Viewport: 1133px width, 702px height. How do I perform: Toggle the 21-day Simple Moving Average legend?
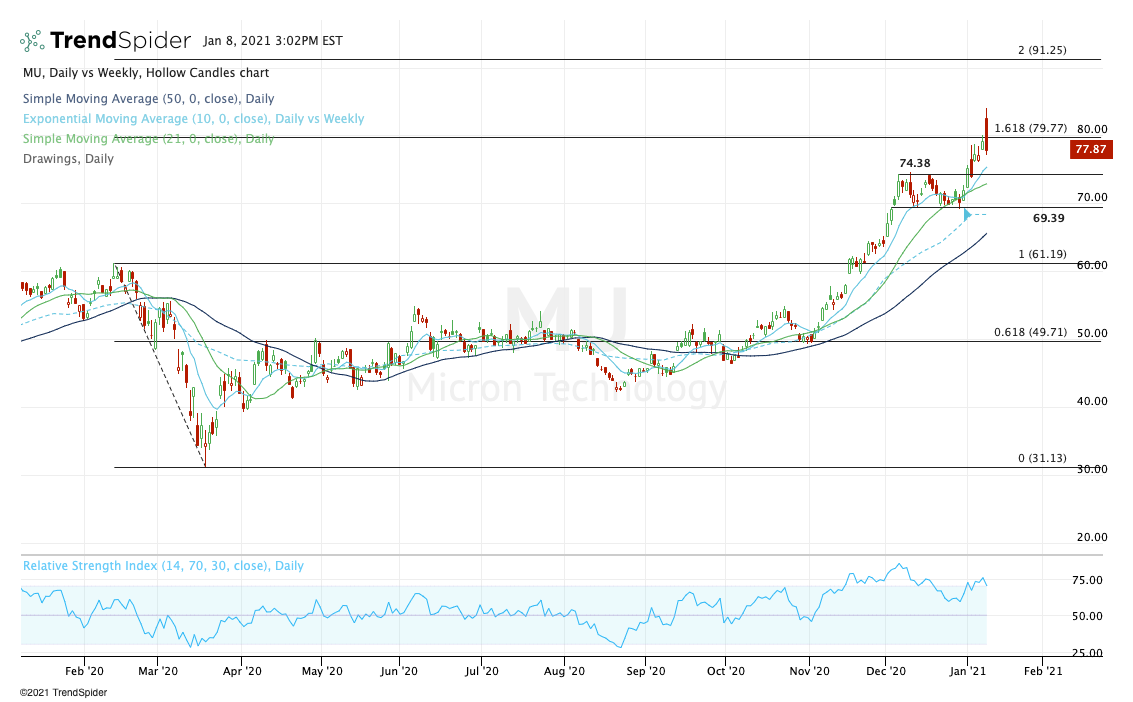(148, 139)
